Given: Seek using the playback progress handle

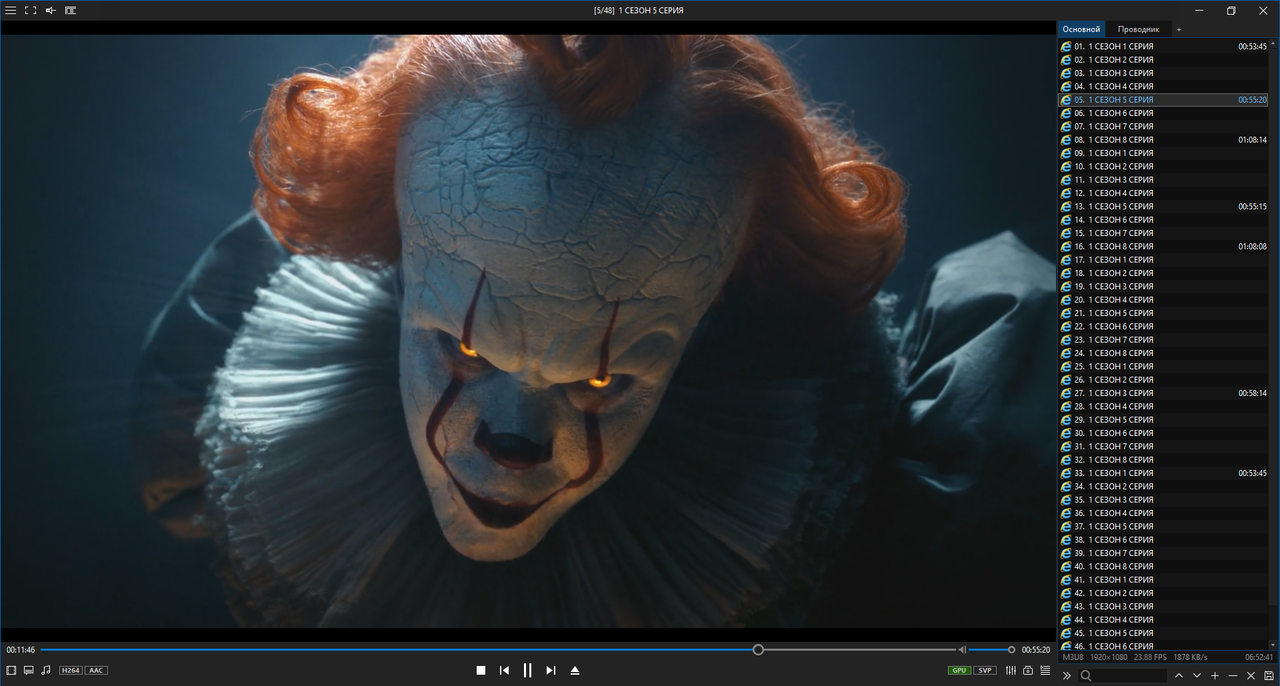Looking at the screenshot, I should tap(758, 650).
